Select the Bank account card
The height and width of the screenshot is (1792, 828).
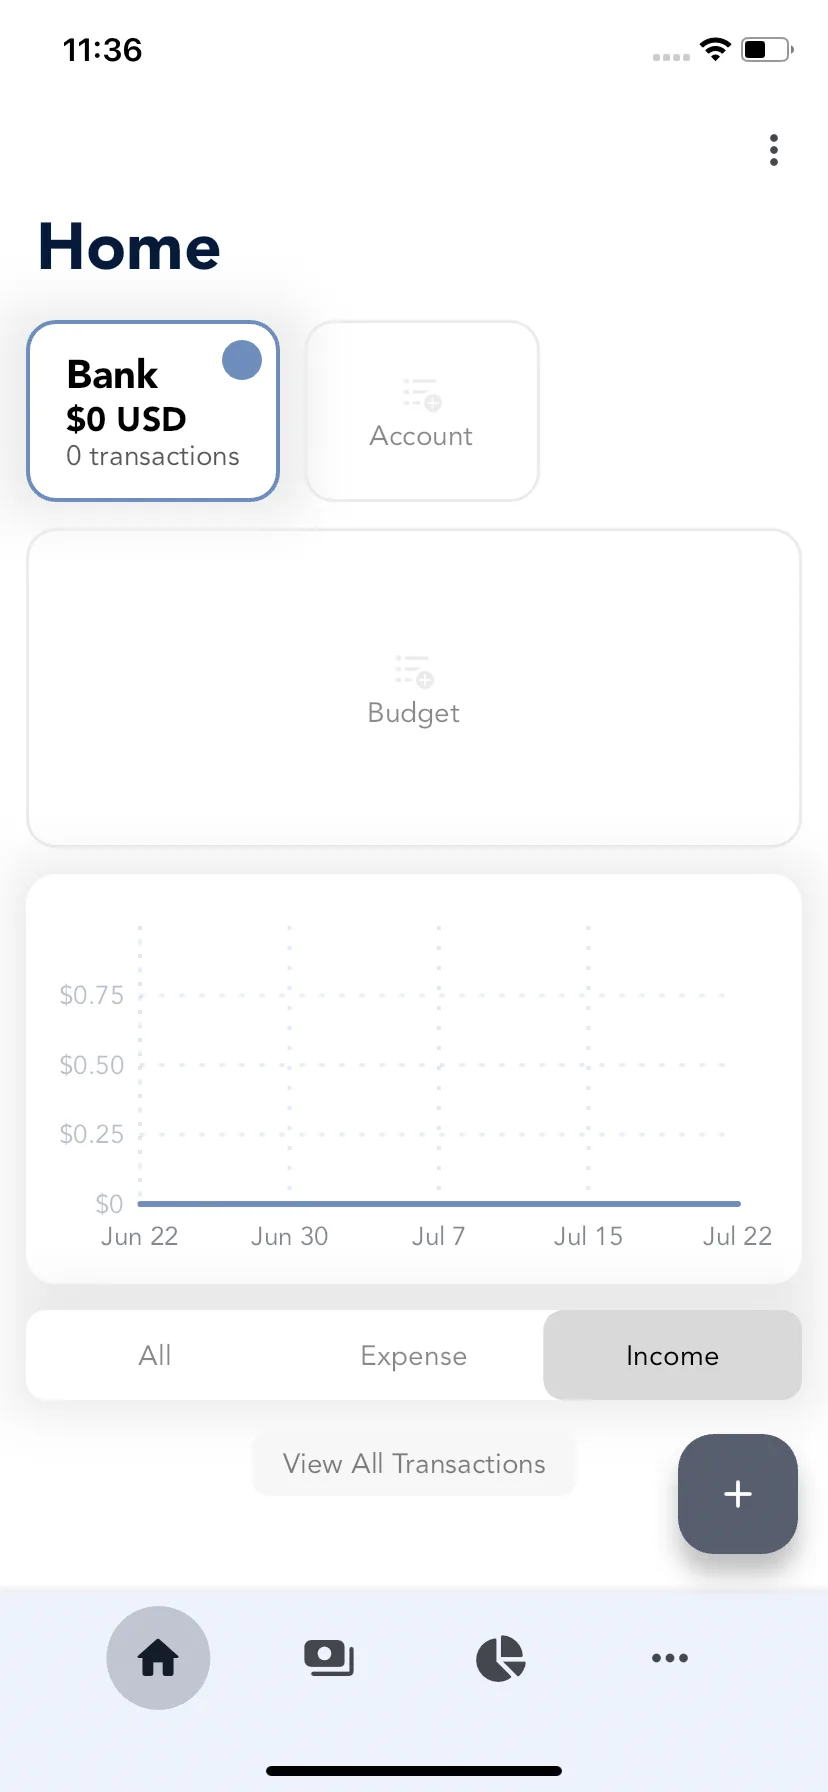point(153,411)
